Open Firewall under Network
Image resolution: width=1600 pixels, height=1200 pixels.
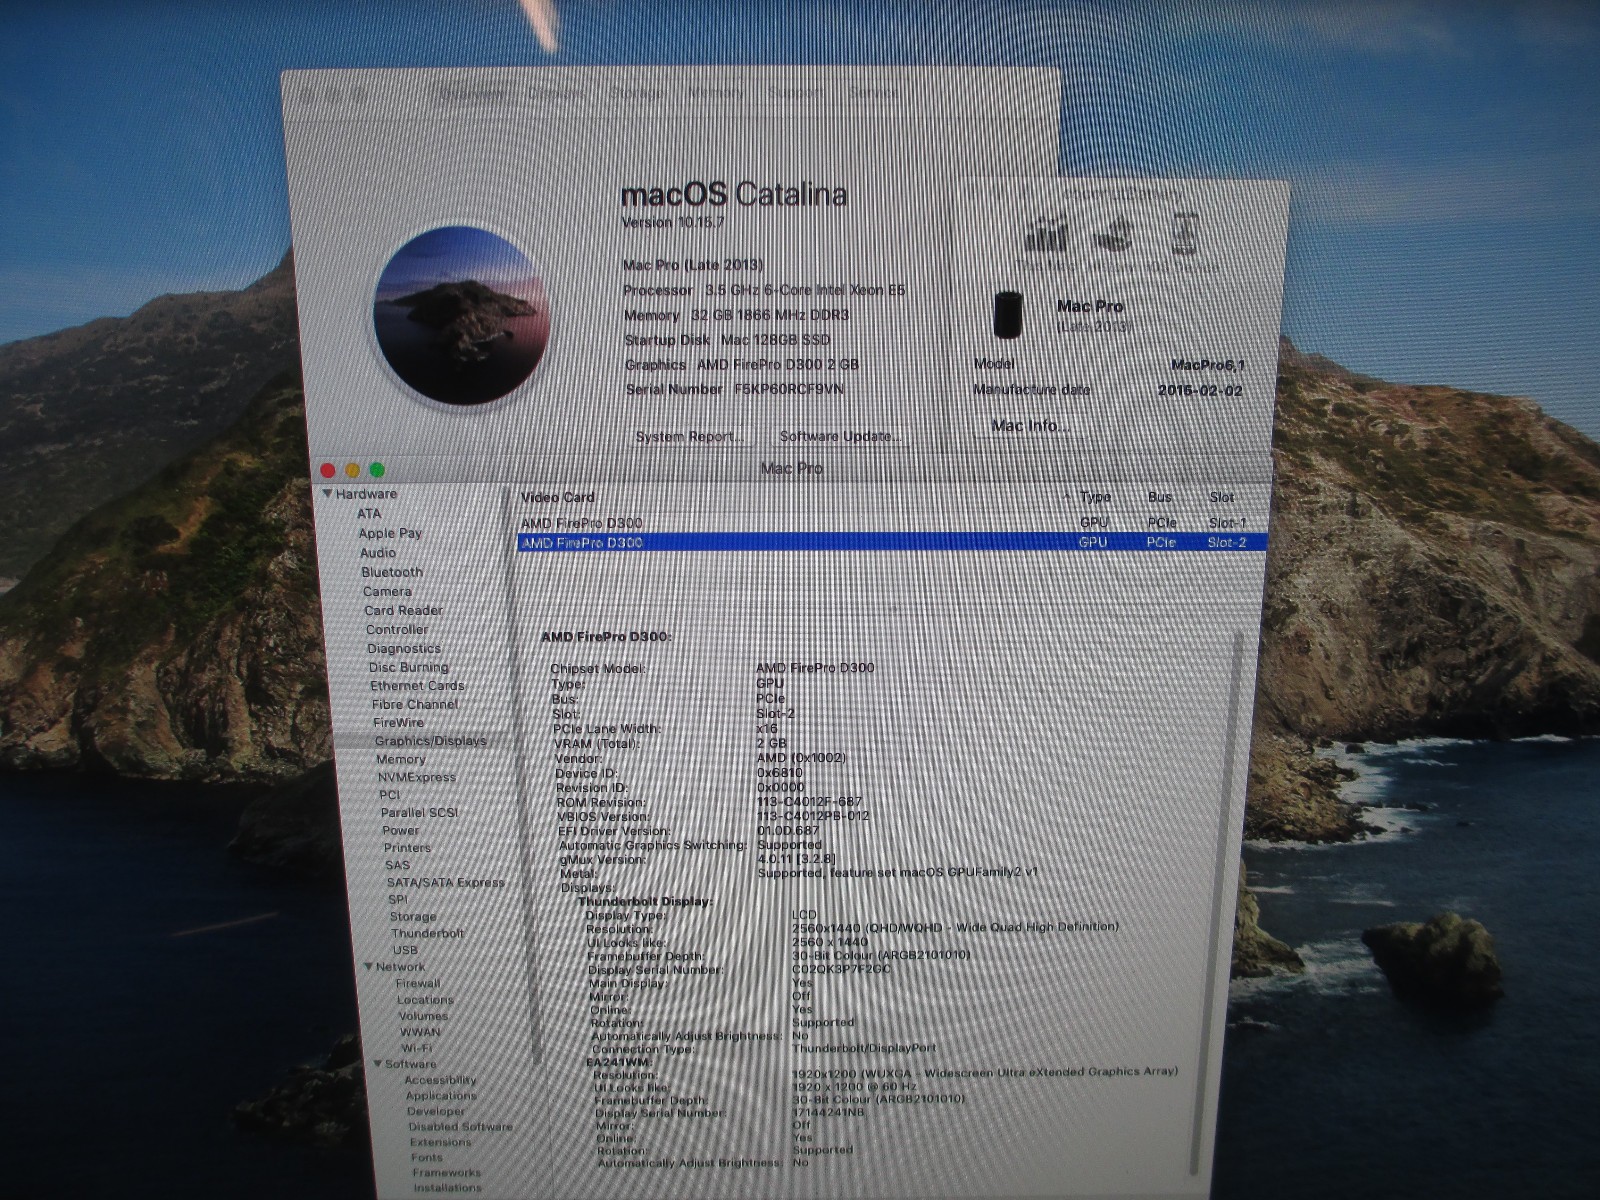click(418, 983)
